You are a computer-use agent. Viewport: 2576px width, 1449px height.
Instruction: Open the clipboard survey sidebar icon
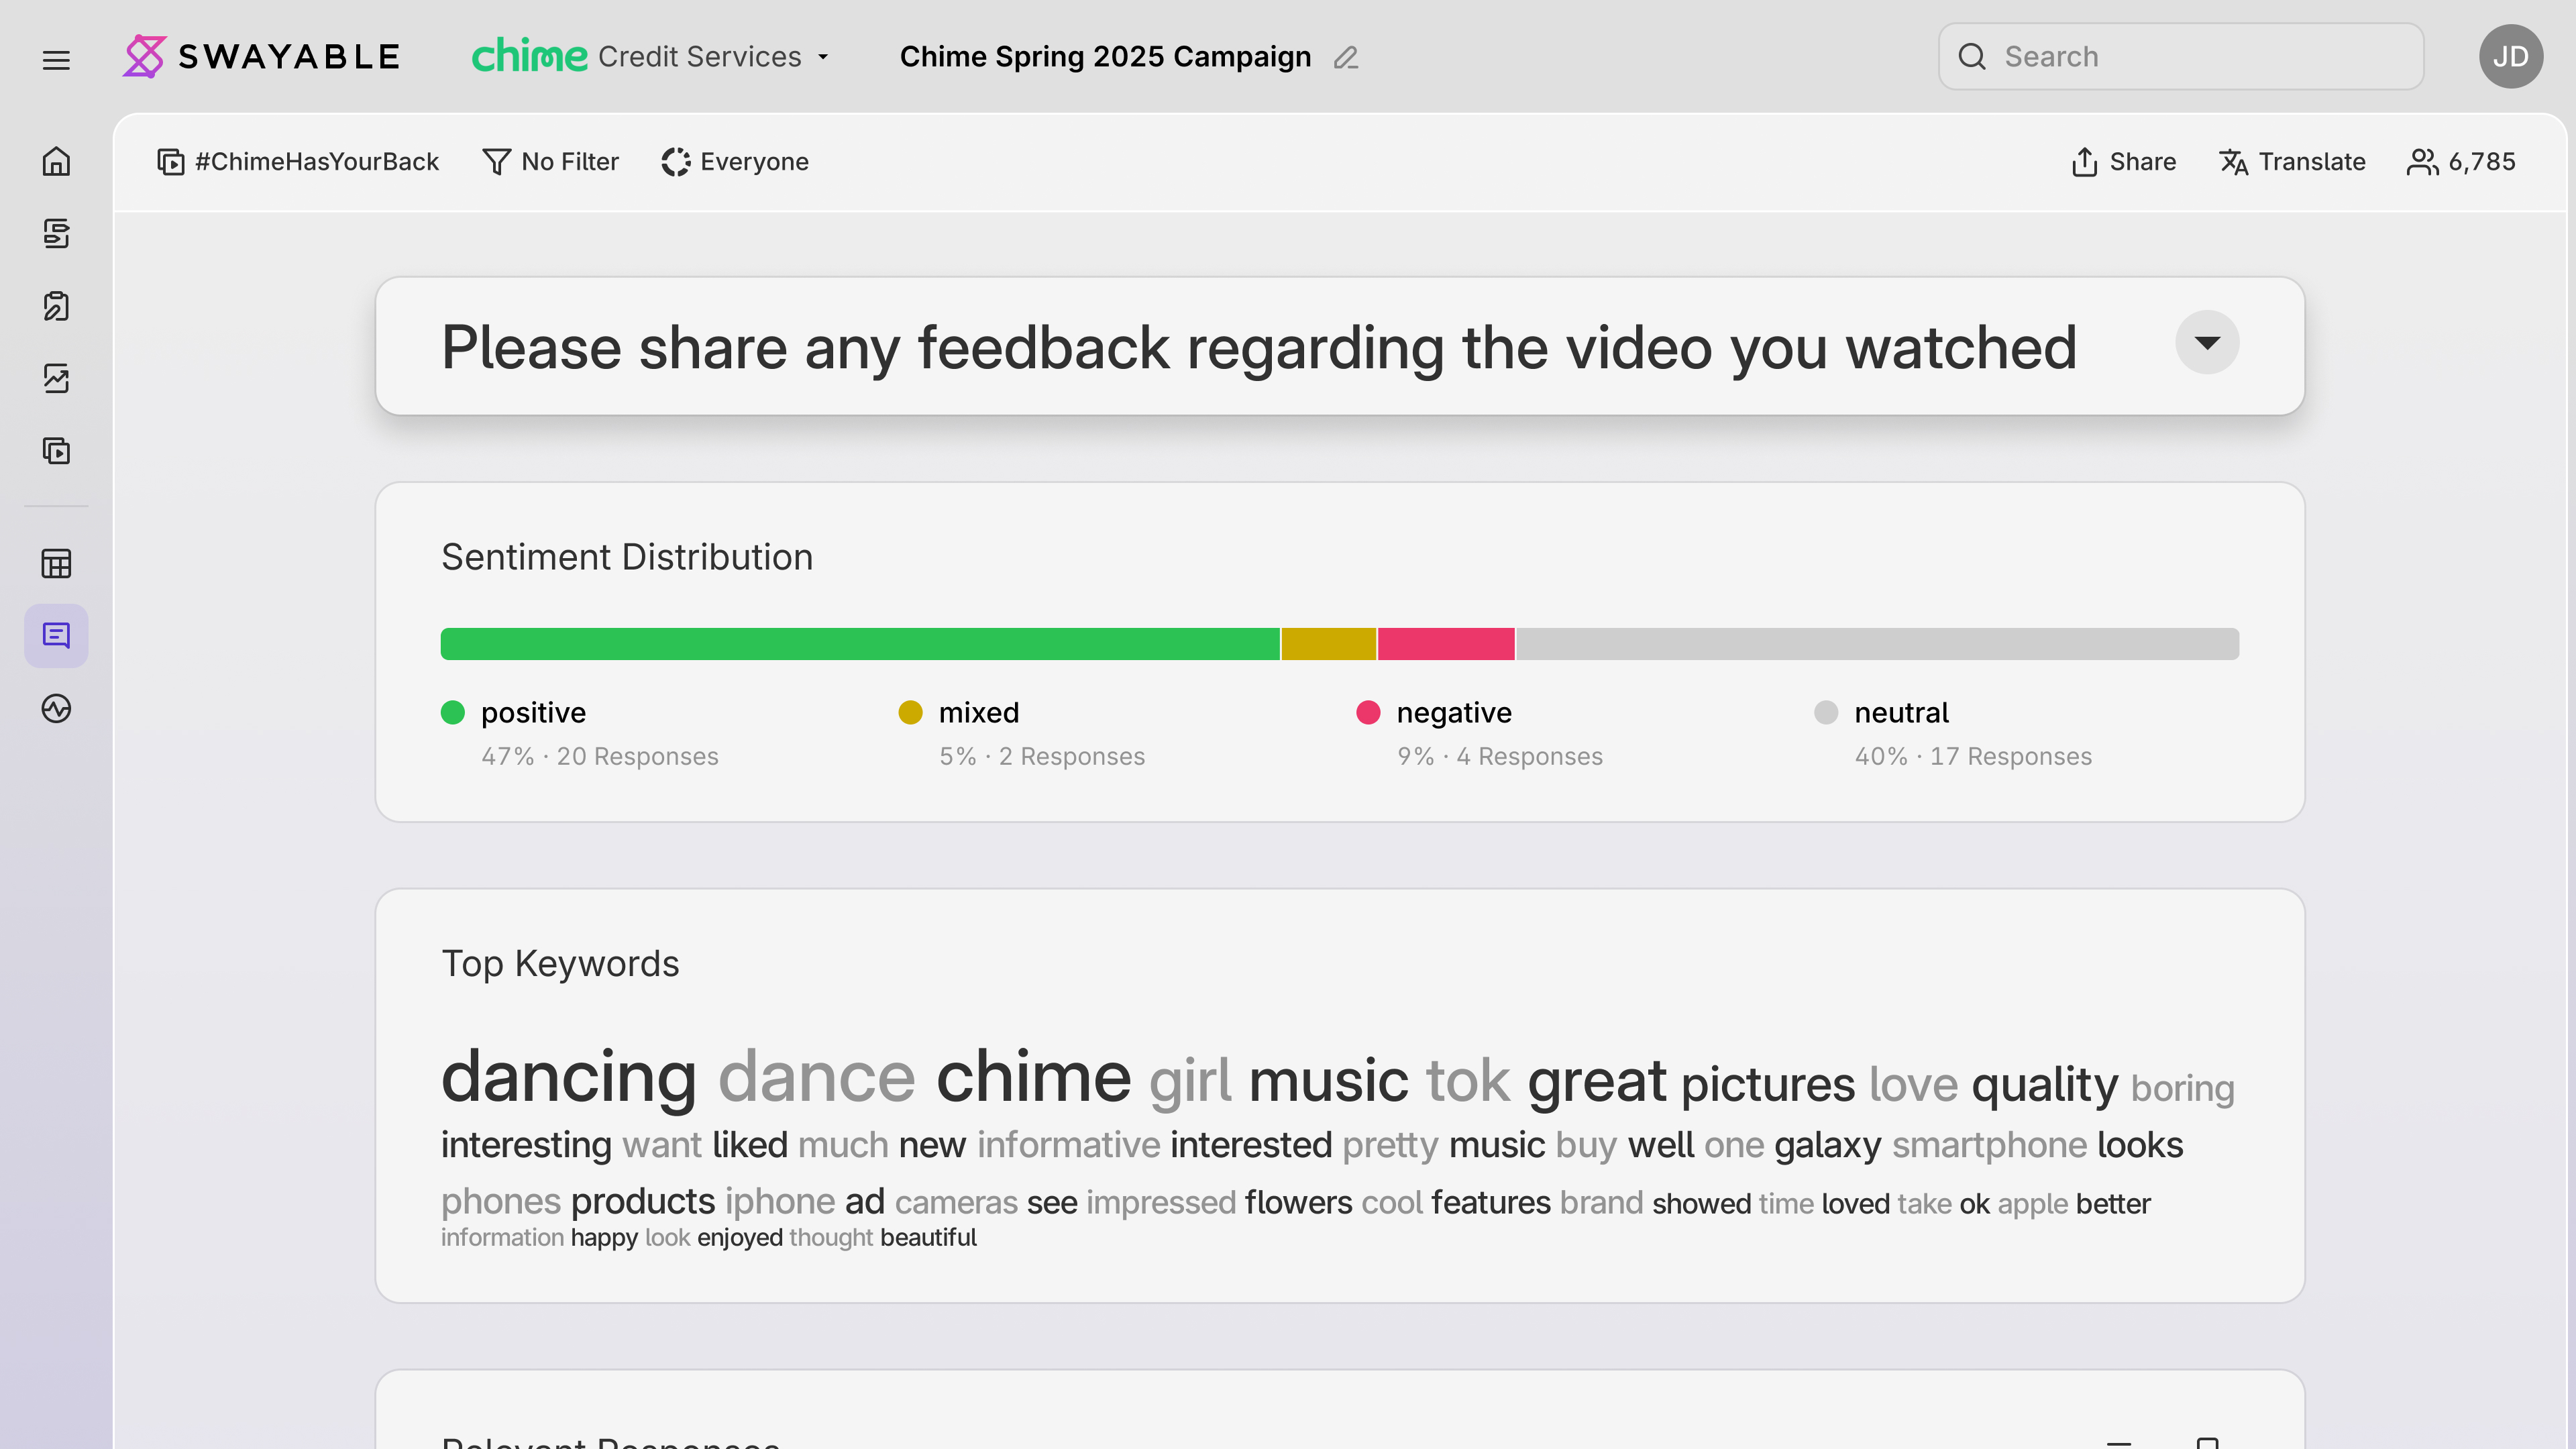point(56,306)
